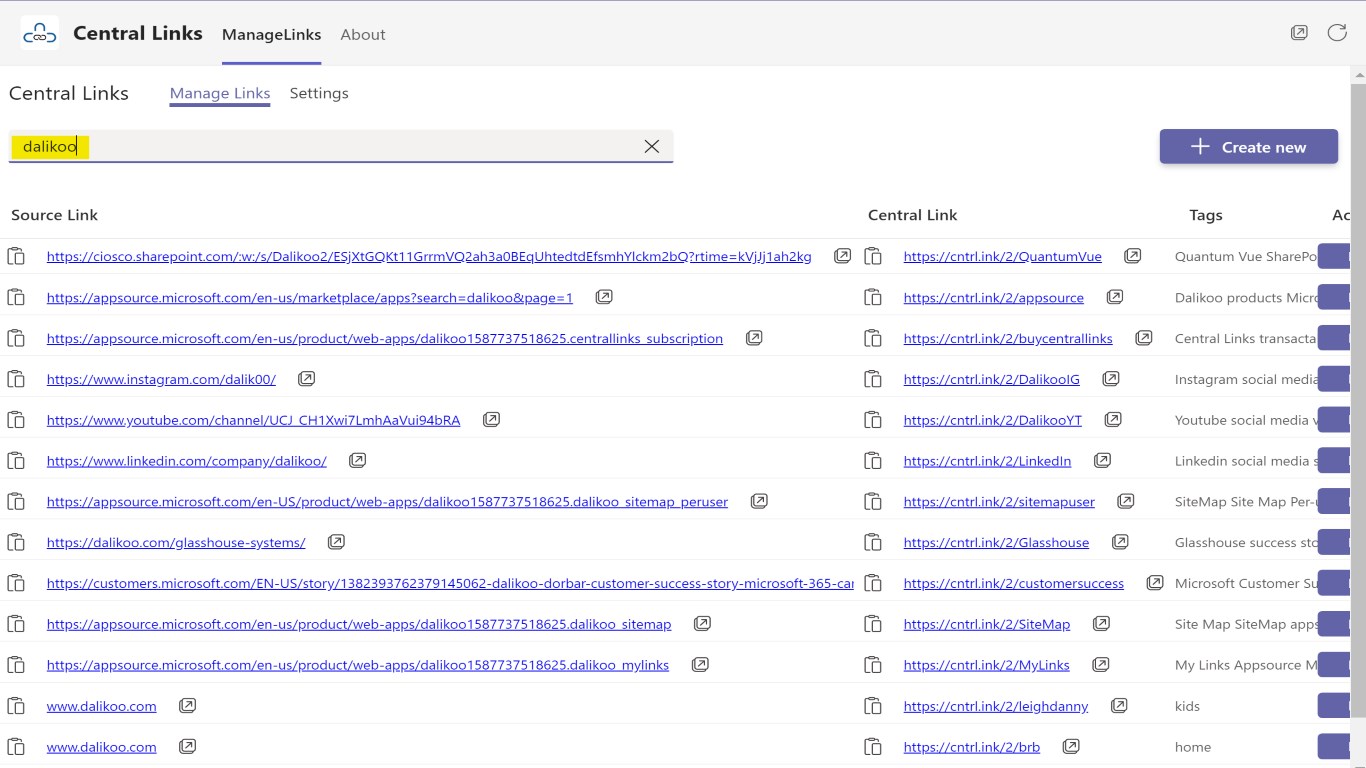Copy the QuantumVue central link
This screenshot has width=1366, height=768.
point(873,257)
